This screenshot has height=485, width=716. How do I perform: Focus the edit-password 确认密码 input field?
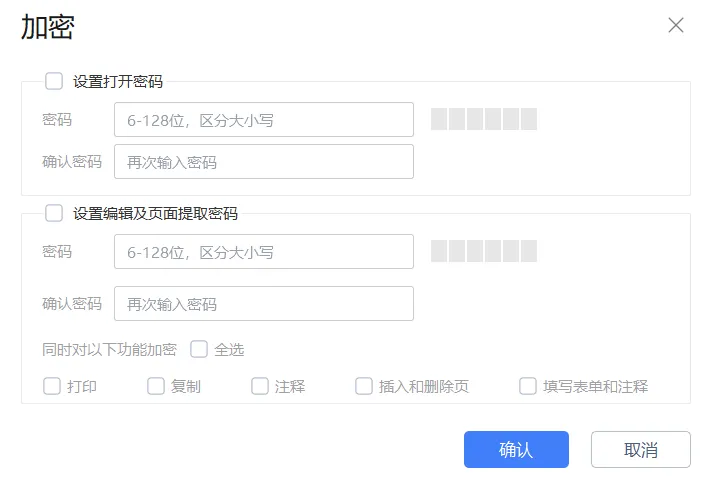point(264,304)
